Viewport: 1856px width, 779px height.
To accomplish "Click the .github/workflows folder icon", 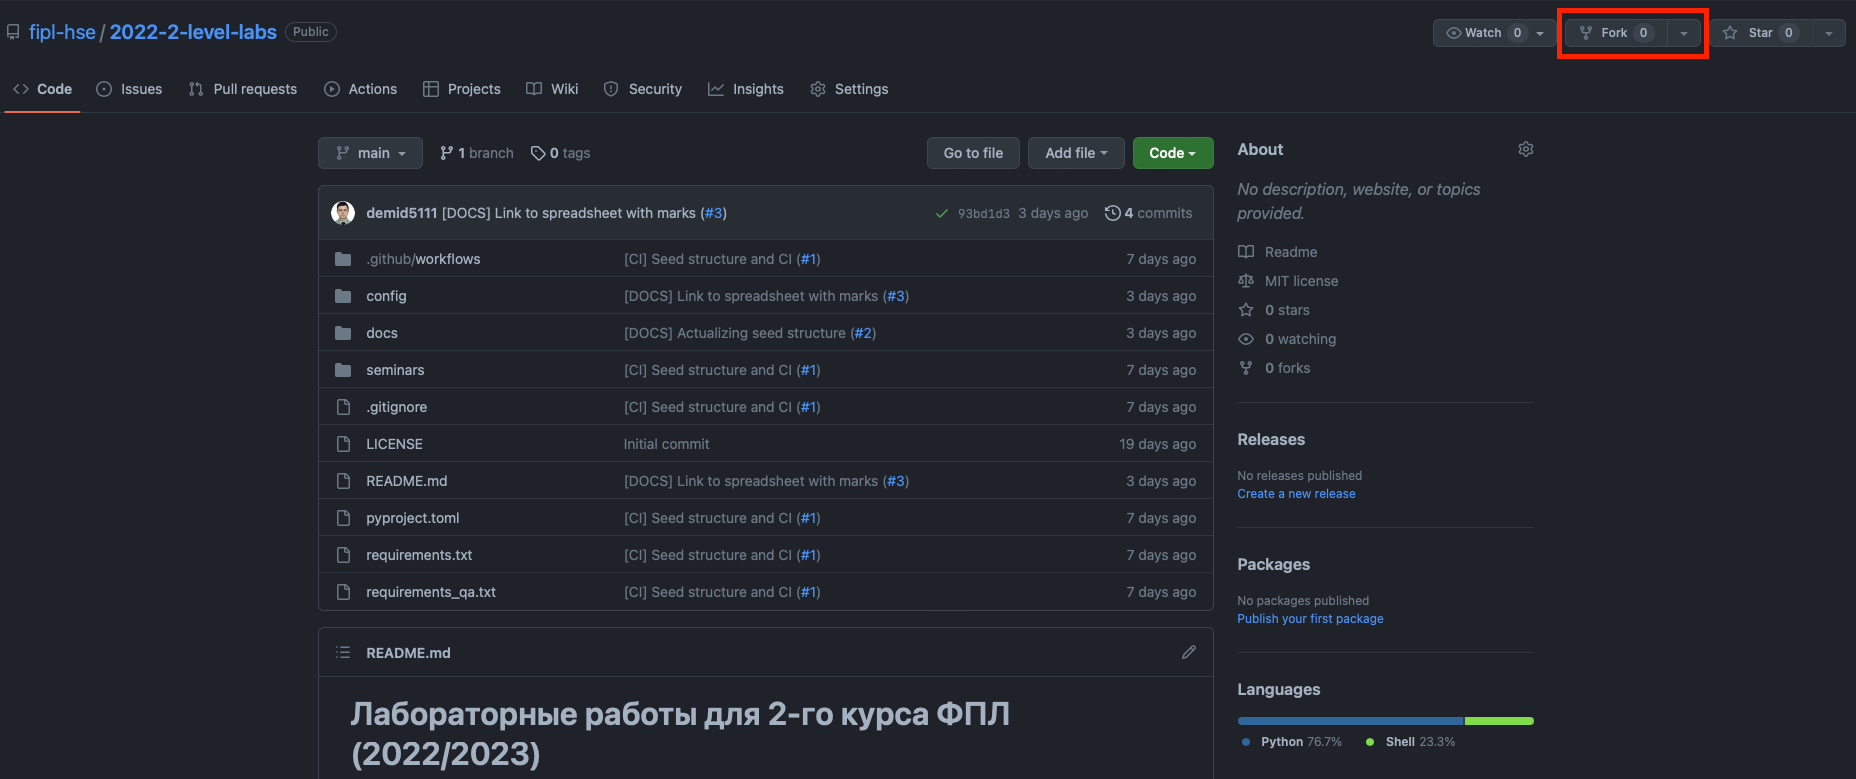I will [343, 259].
